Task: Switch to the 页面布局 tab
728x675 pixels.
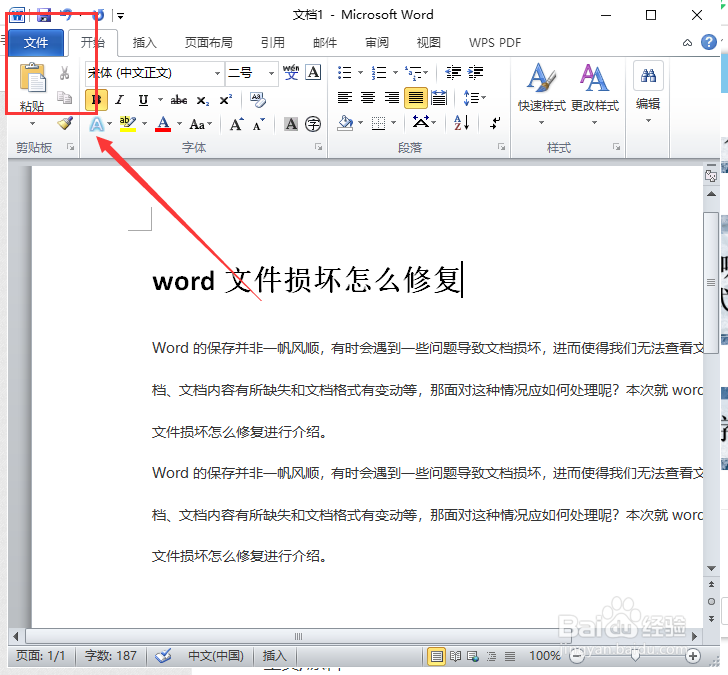Action: coord(208,42)
